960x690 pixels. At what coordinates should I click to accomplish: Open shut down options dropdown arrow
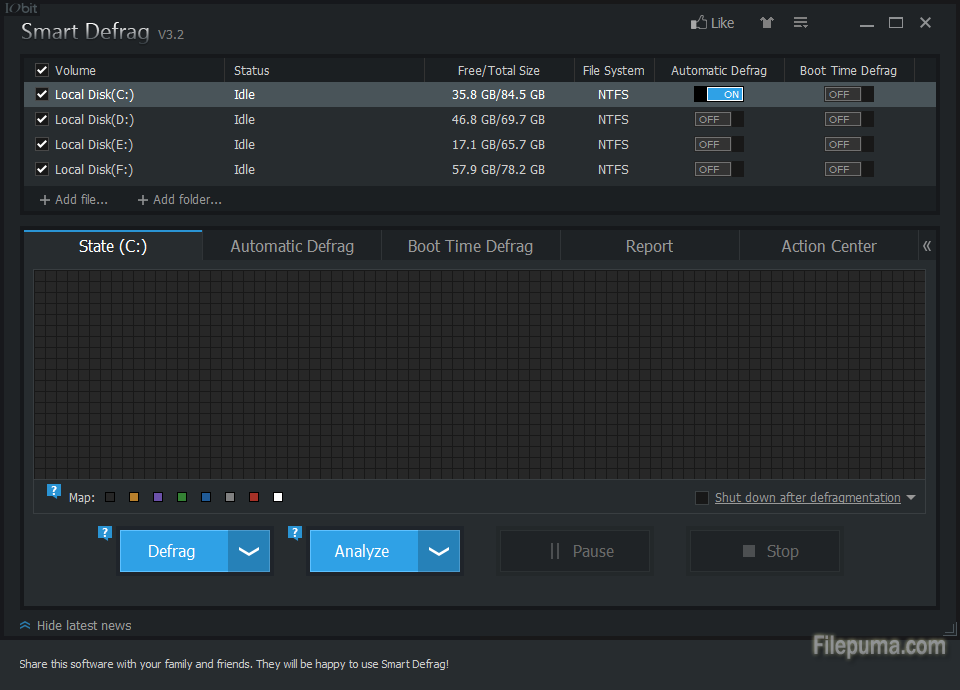coord(911,498)
